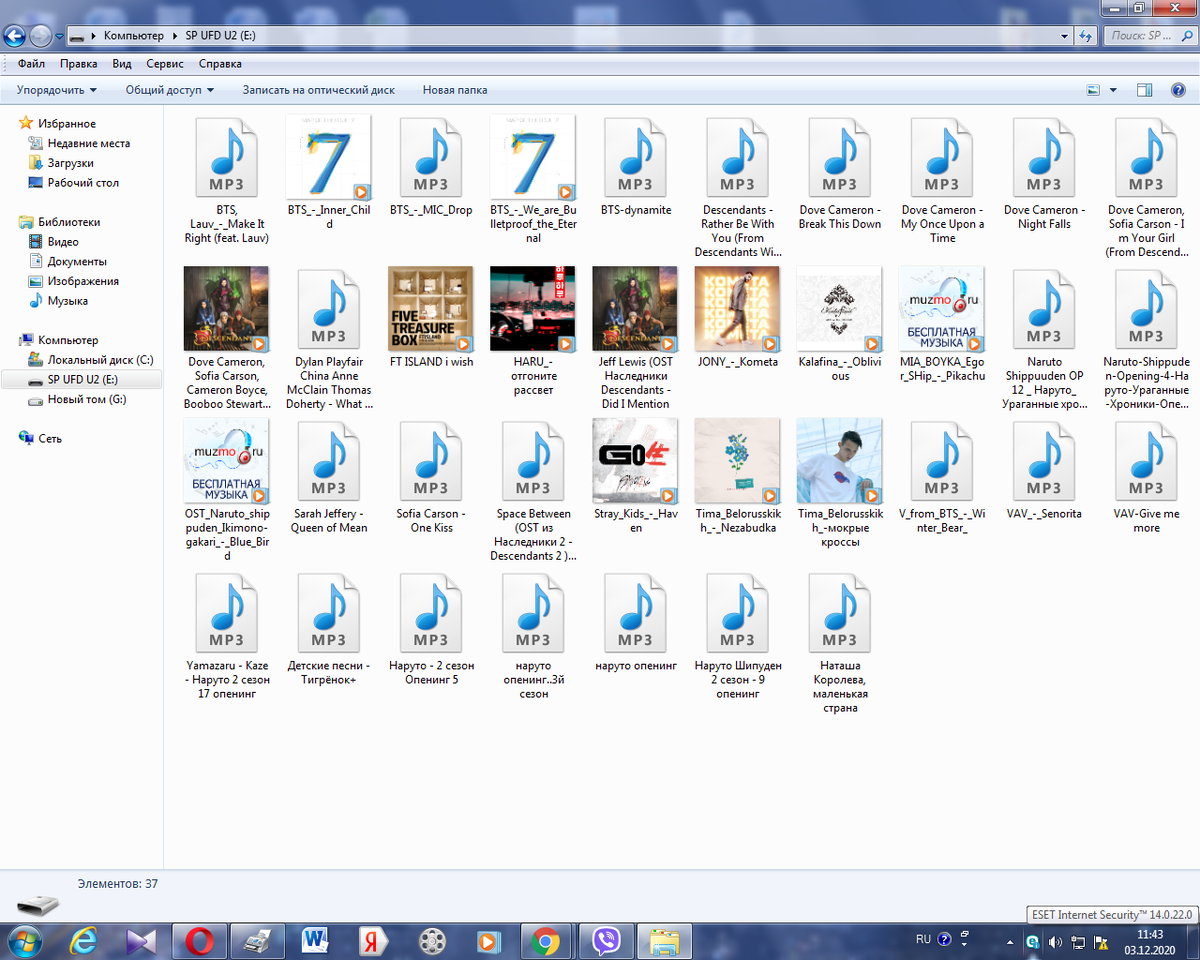Screen dimensions: 1200x960
Task: Select Новый том (G:) in sidebar
Action: pos(77,399)
